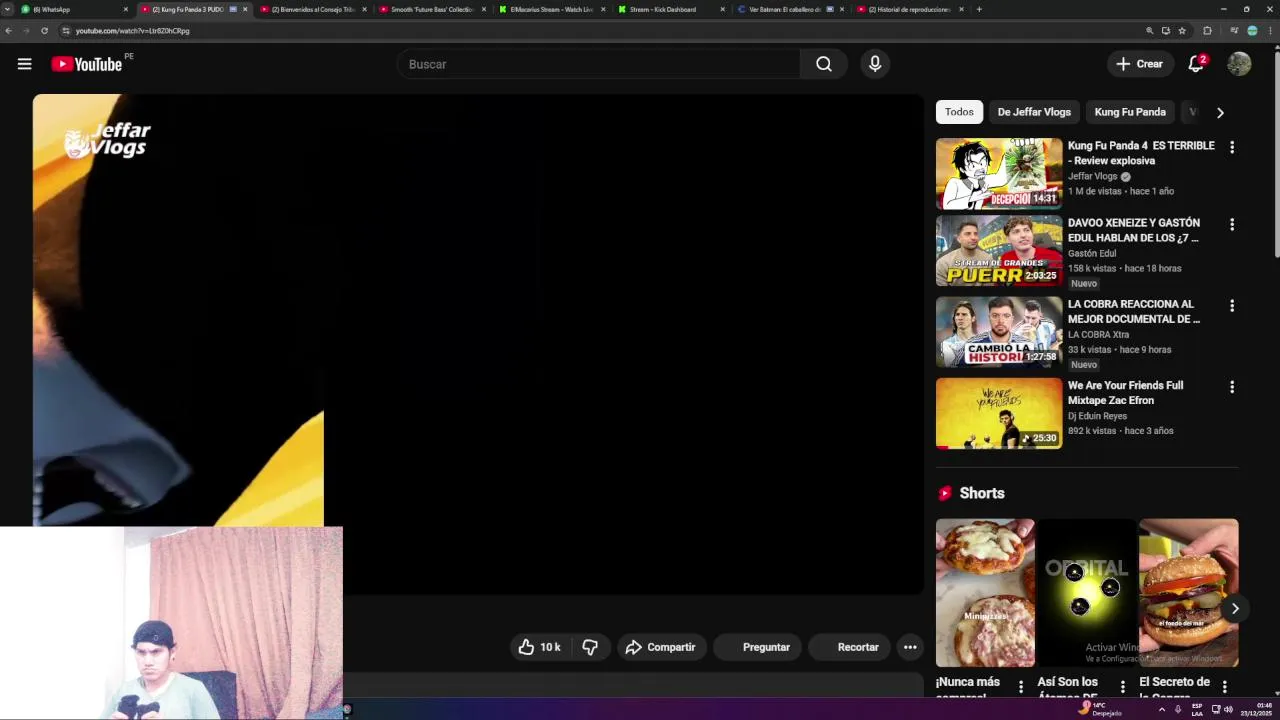Image resolution: width=1280 pixels, height=720 pixels.
Task: Open Kung Fu Panda 4 ES TERRIBLE thumbnail
Action: pos(999,174)
